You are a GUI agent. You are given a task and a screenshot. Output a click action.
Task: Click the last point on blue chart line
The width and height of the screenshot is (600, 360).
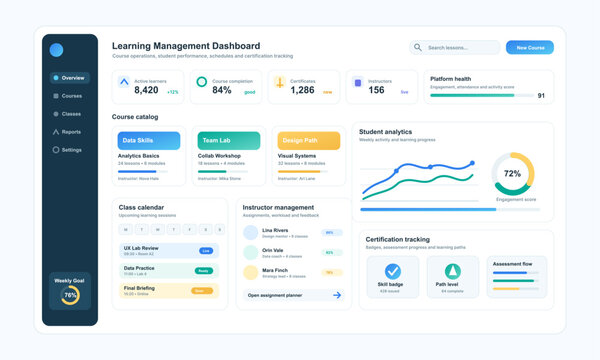pos(472,163)
